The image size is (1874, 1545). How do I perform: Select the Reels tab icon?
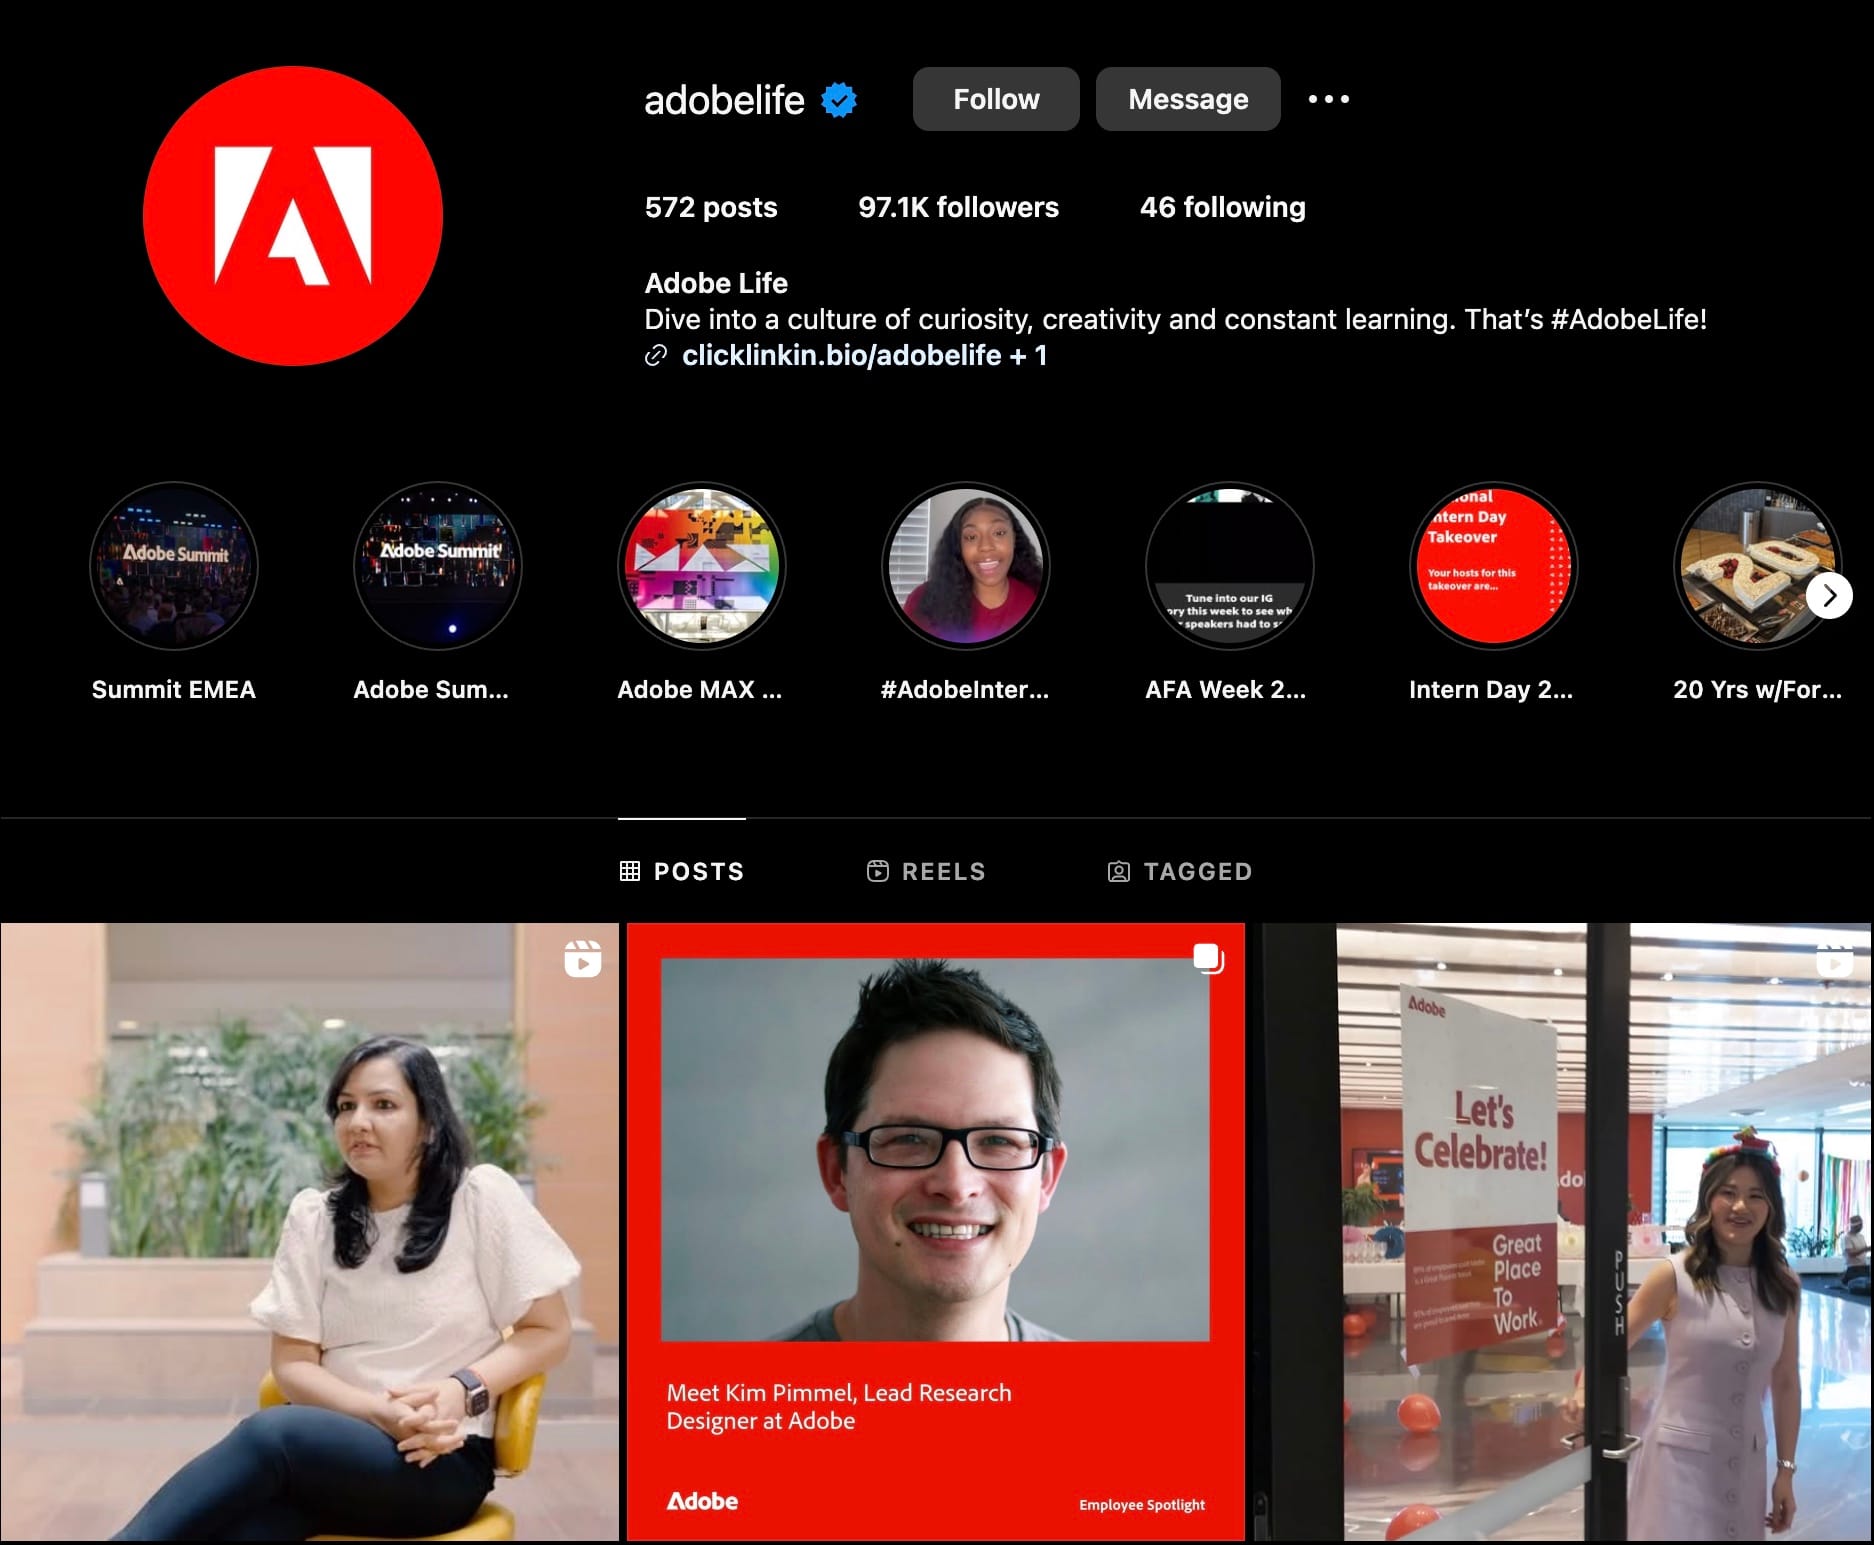click(876, 871)
